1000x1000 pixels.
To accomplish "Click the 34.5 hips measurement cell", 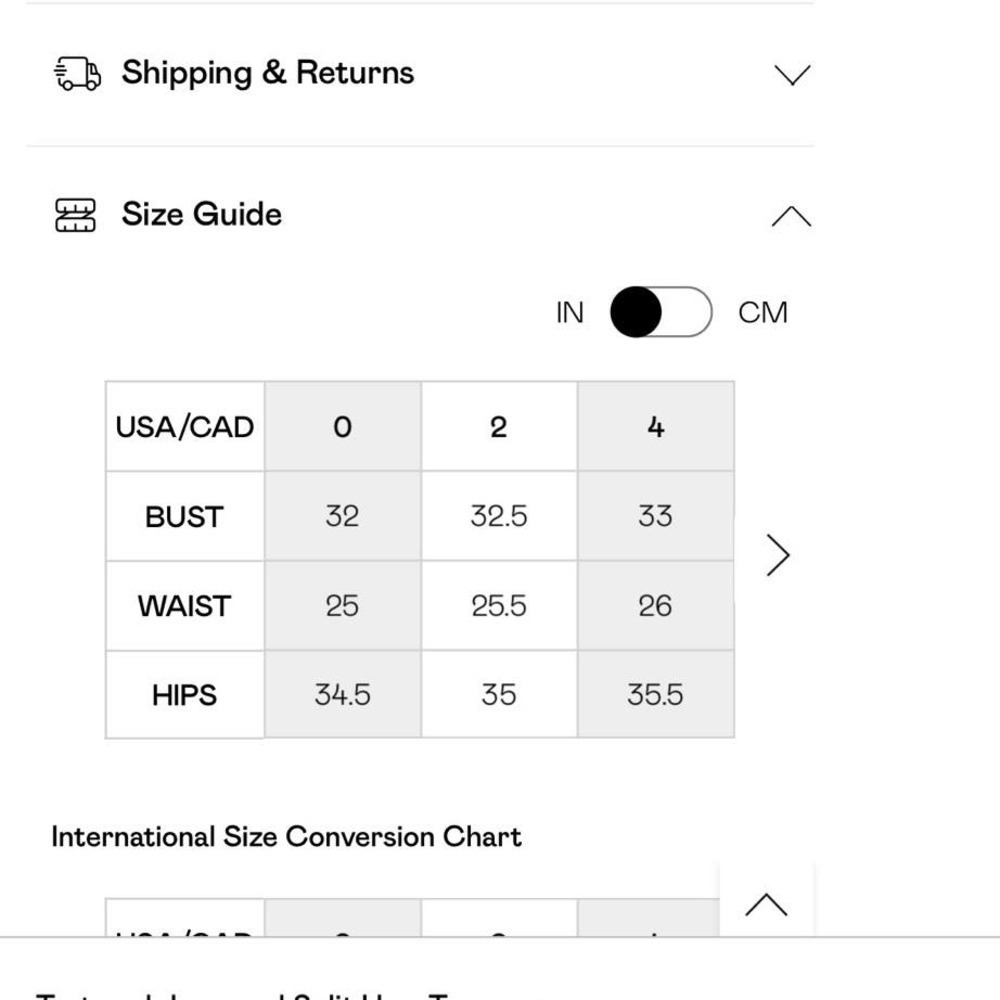I will pos(342,695).
